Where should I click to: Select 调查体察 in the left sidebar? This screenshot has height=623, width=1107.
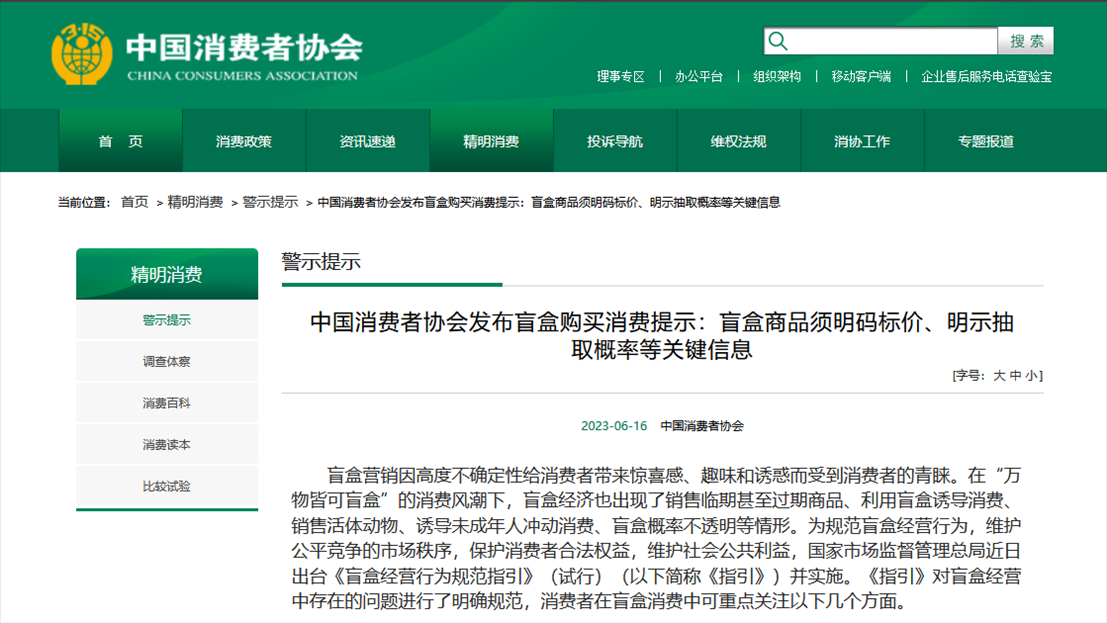pos(166,362)
